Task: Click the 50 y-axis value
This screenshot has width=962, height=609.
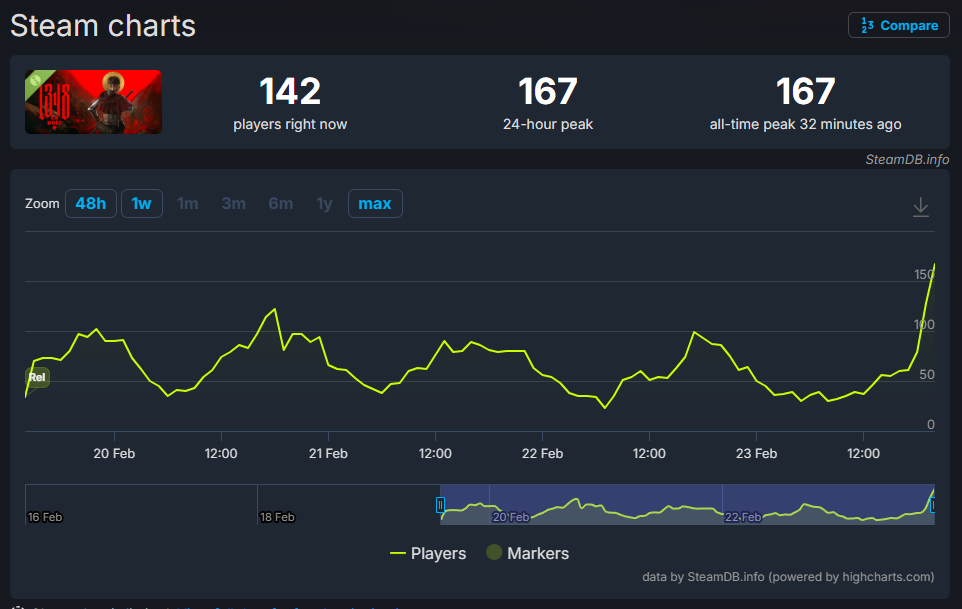Action: (x=927, y=374)
